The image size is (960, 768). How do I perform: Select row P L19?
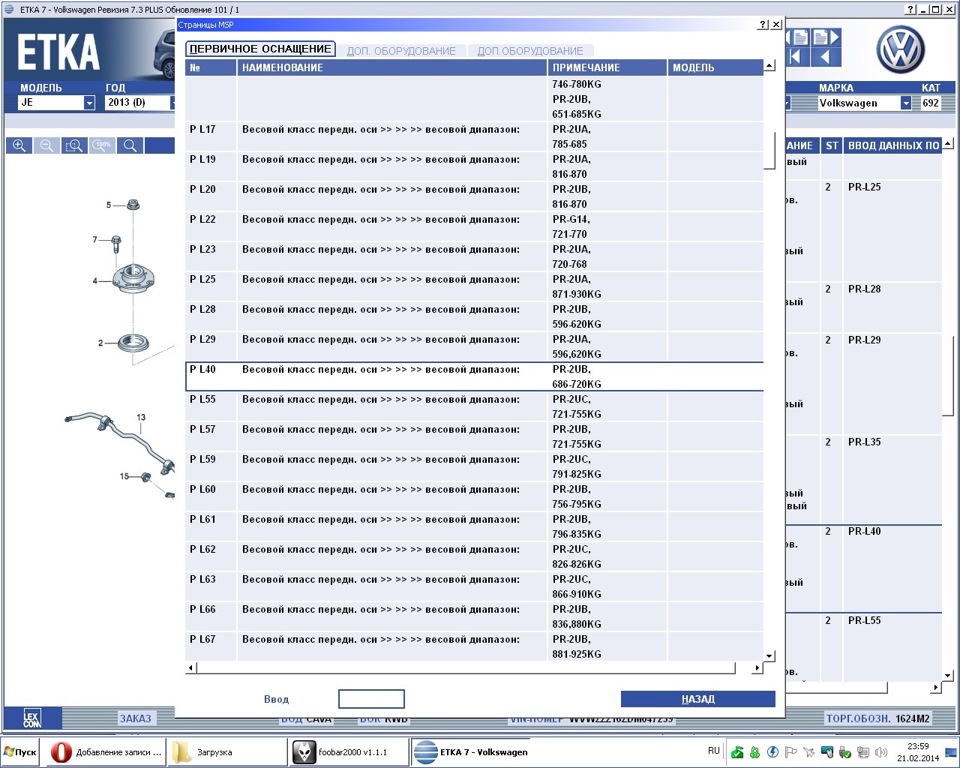pos(474,167)
